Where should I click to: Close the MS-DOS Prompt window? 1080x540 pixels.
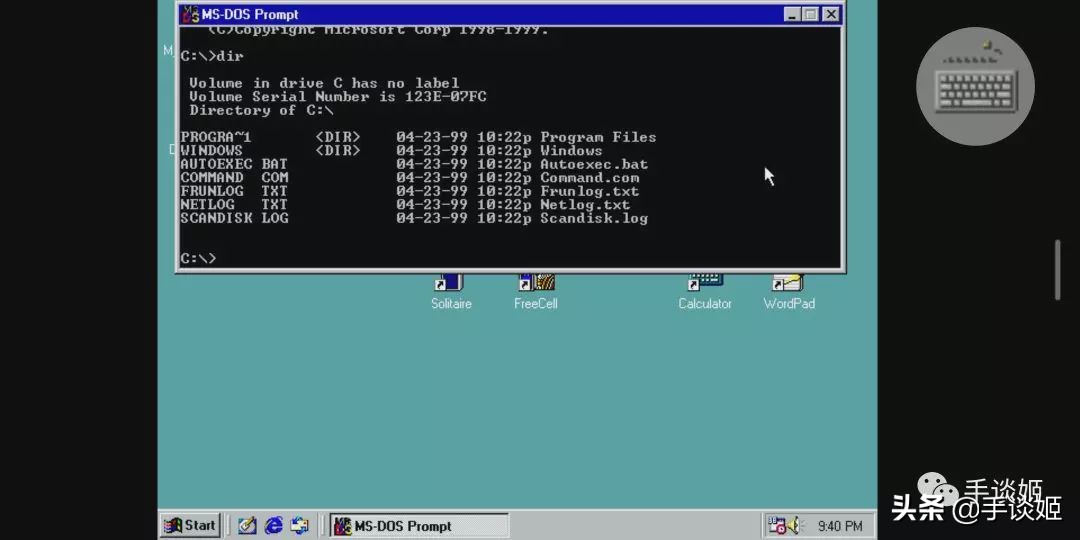[x=831, y=14]
